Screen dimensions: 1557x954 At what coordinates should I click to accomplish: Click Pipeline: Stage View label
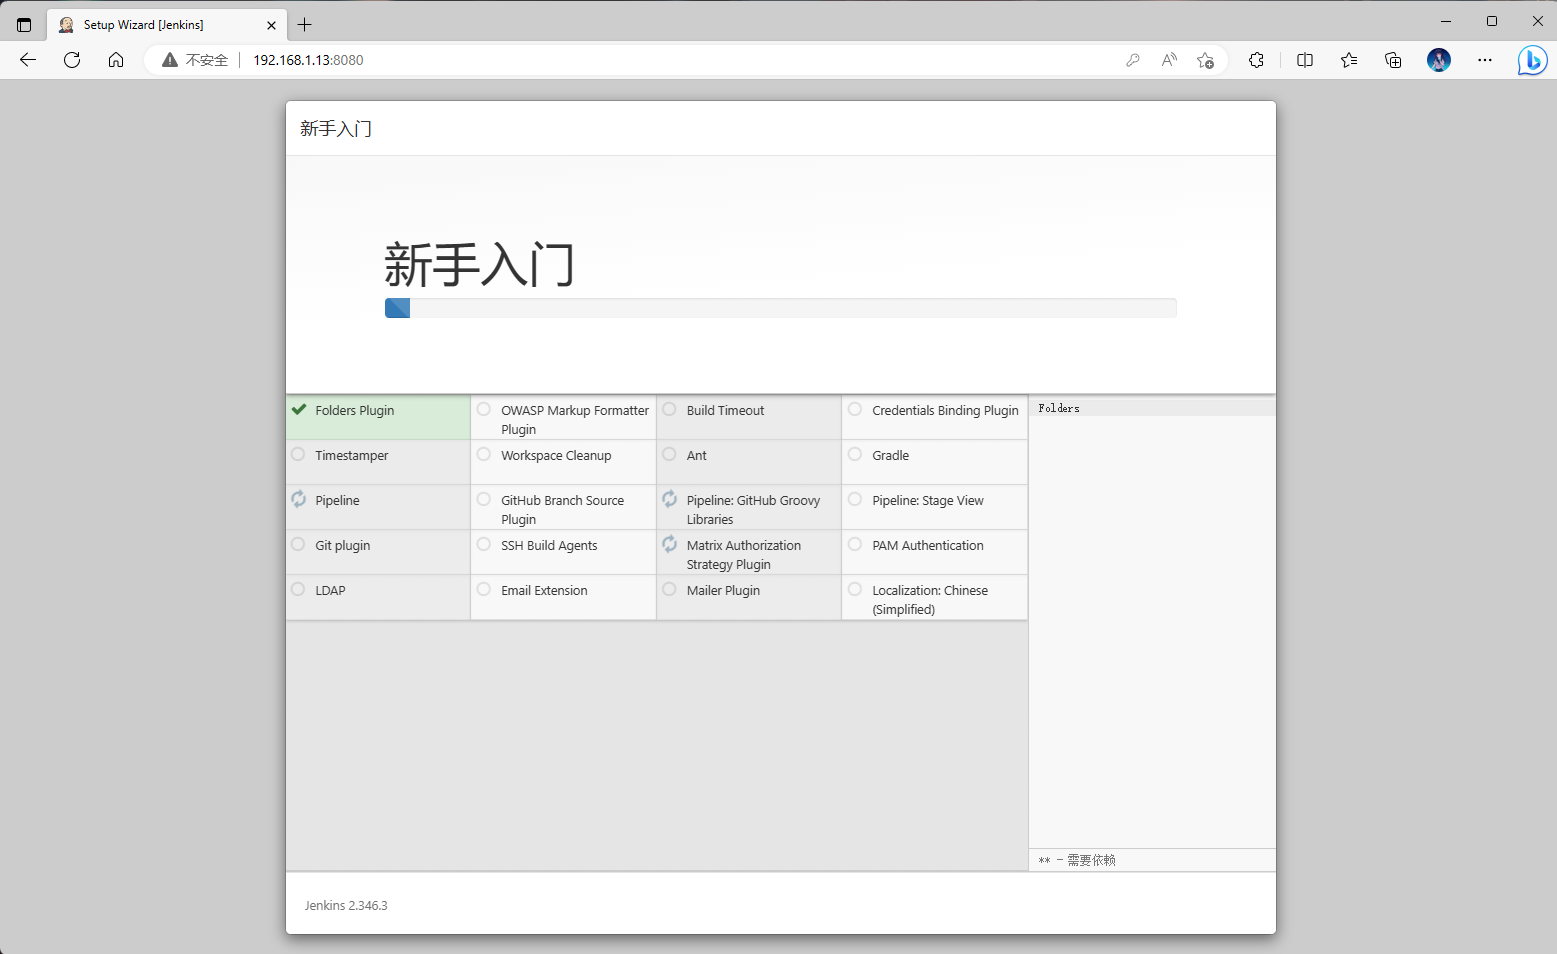(928, 501)
